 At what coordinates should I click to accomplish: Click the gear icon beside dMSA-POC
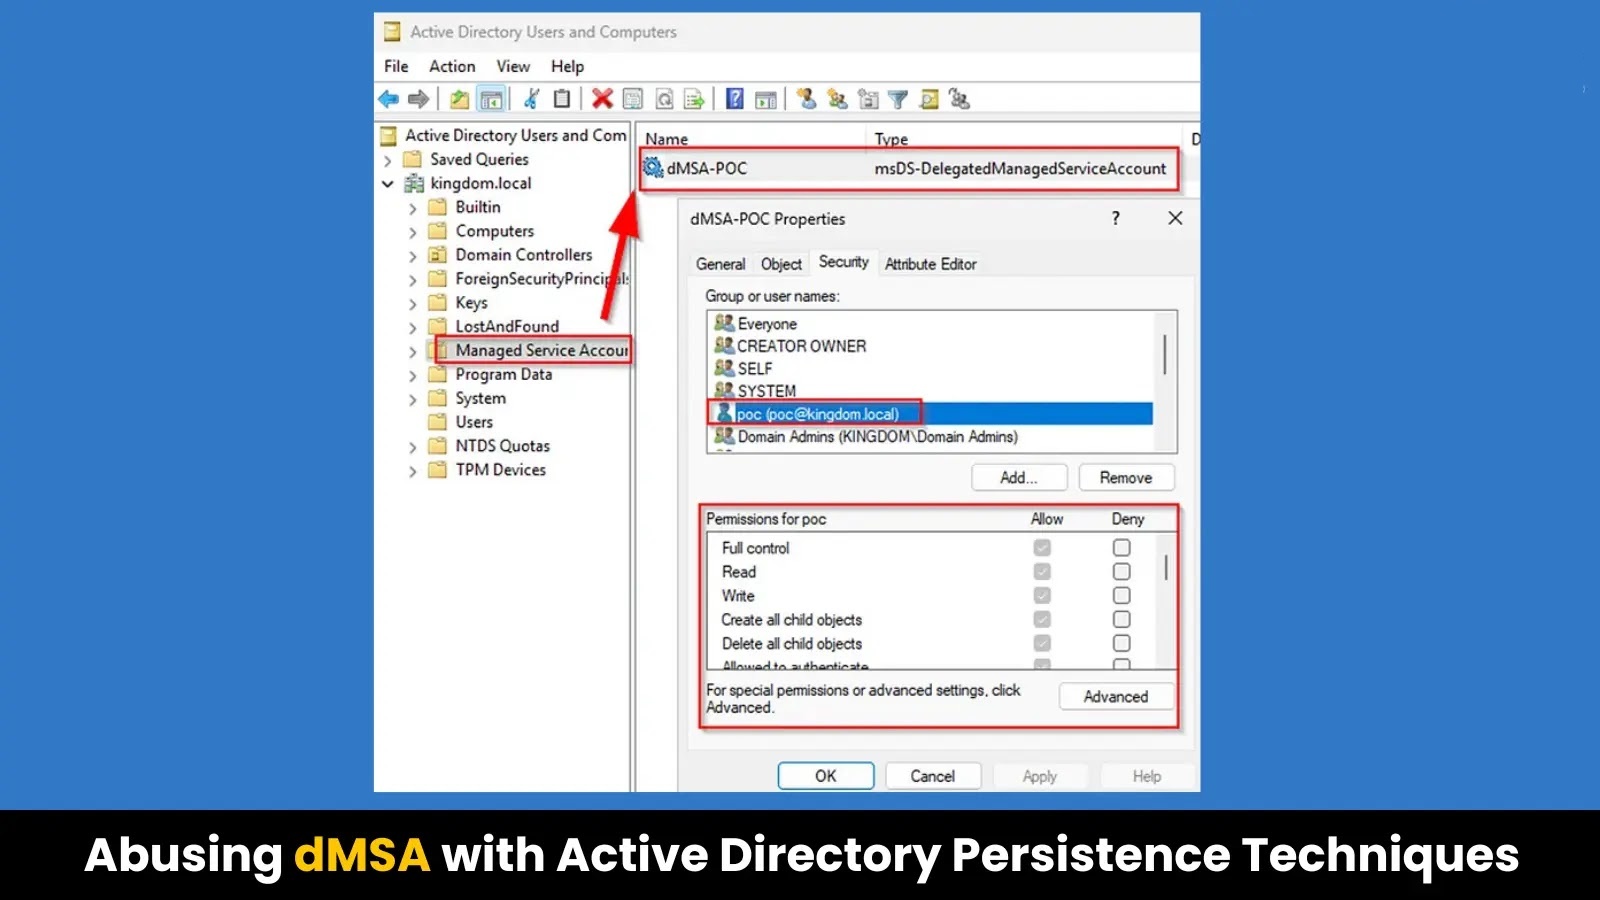click(653, 167)
